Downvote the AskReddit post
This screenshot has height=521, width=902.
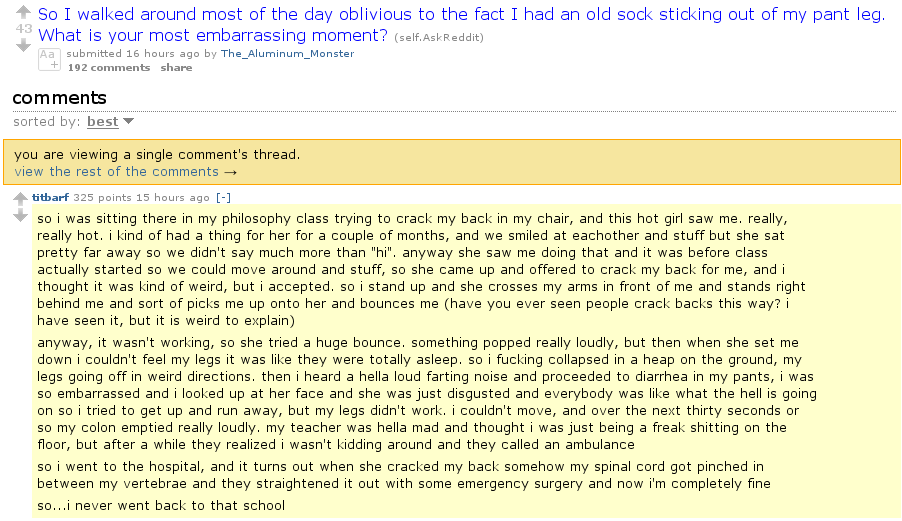24,45
